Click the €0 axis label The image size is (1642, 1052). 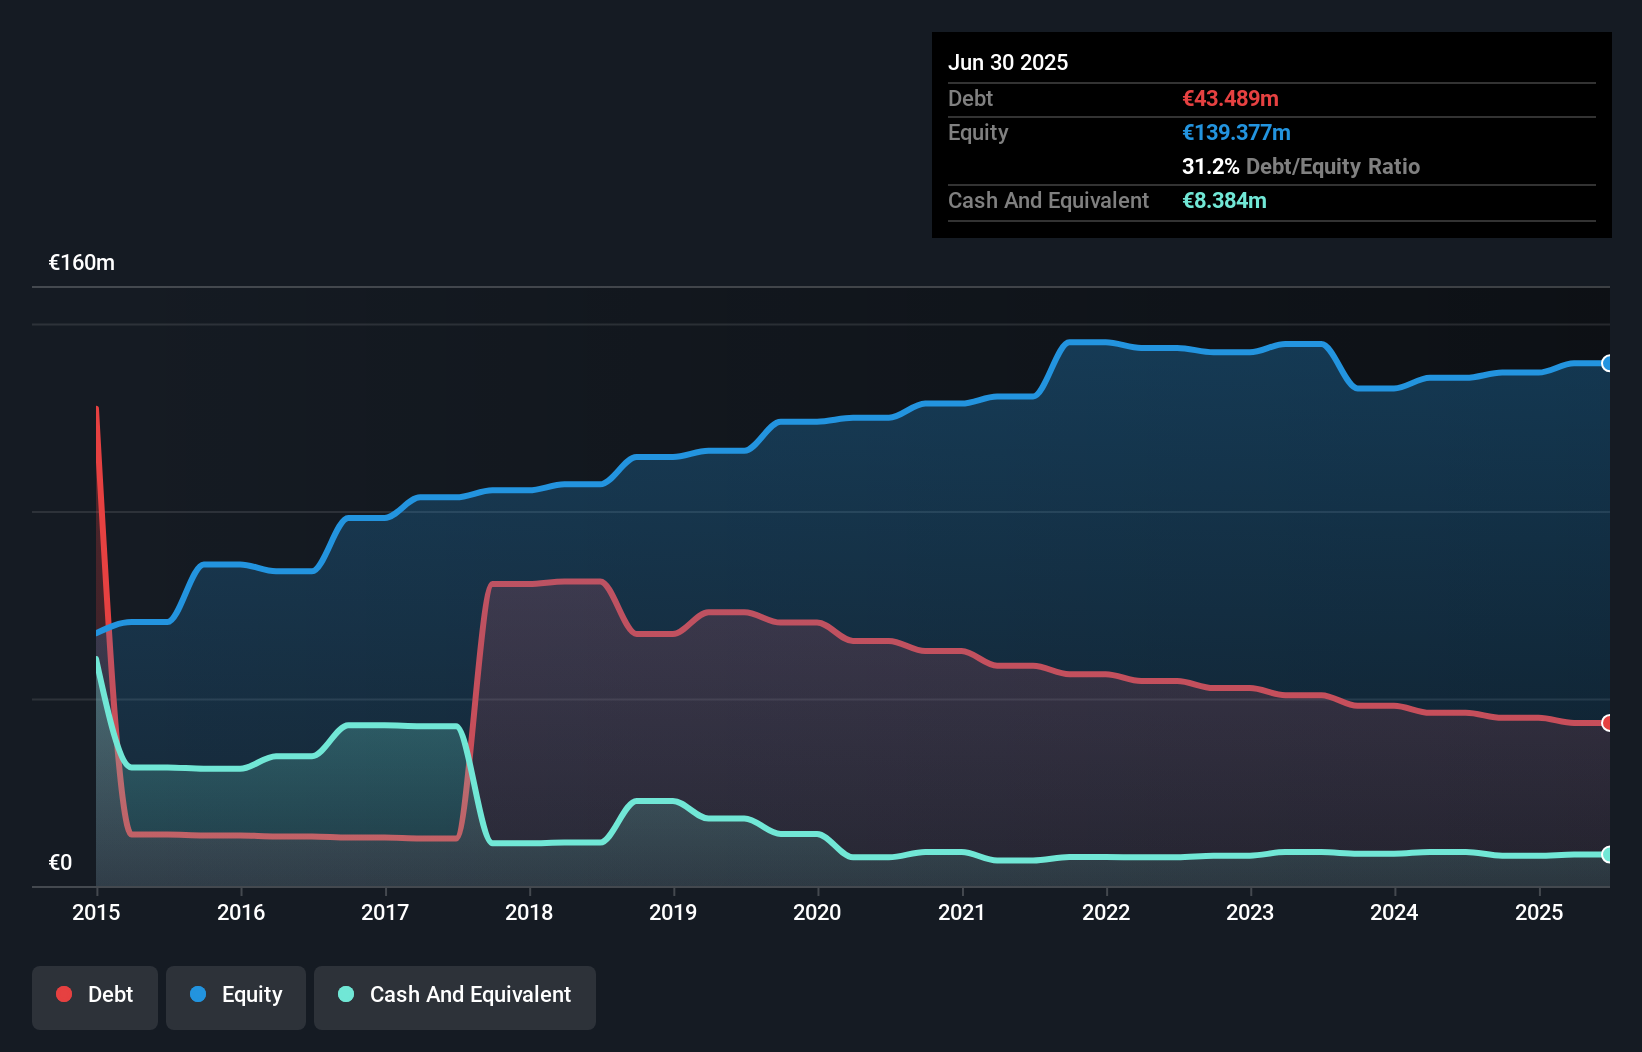(x=60, y=861)
